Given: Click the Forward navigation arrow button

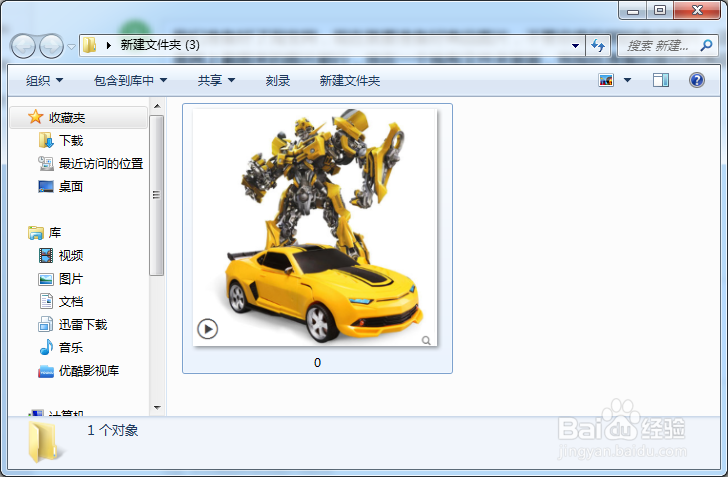Looking at the screenshot, I should point(51,46).
